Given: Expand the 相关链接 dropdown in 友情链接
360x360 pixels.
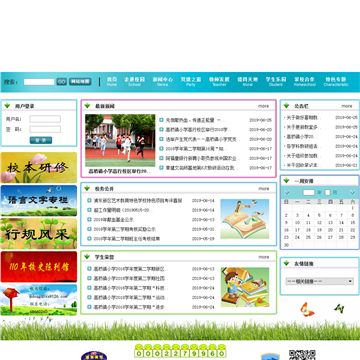Looking at the screenshot, I should point(320,281).
